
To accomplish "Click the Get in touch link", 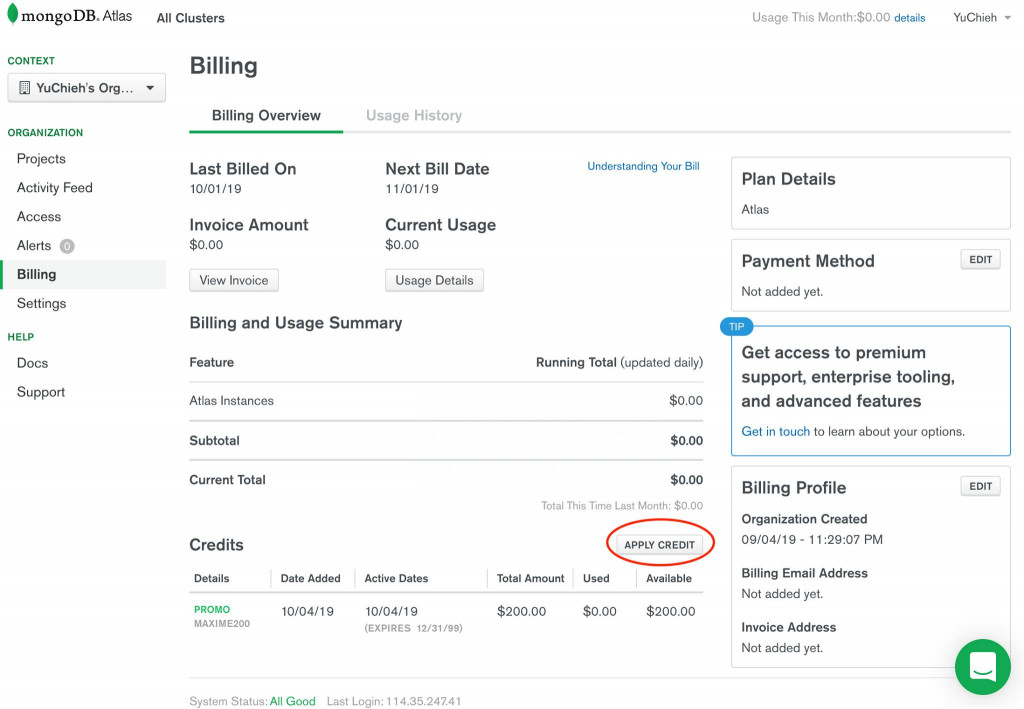I will (x=775, y=432).
